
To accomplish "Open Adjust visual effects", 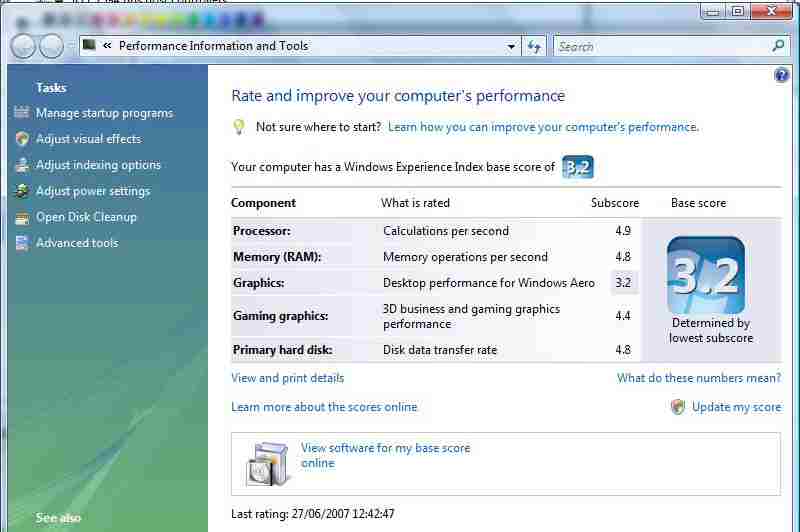I will 88,139.
